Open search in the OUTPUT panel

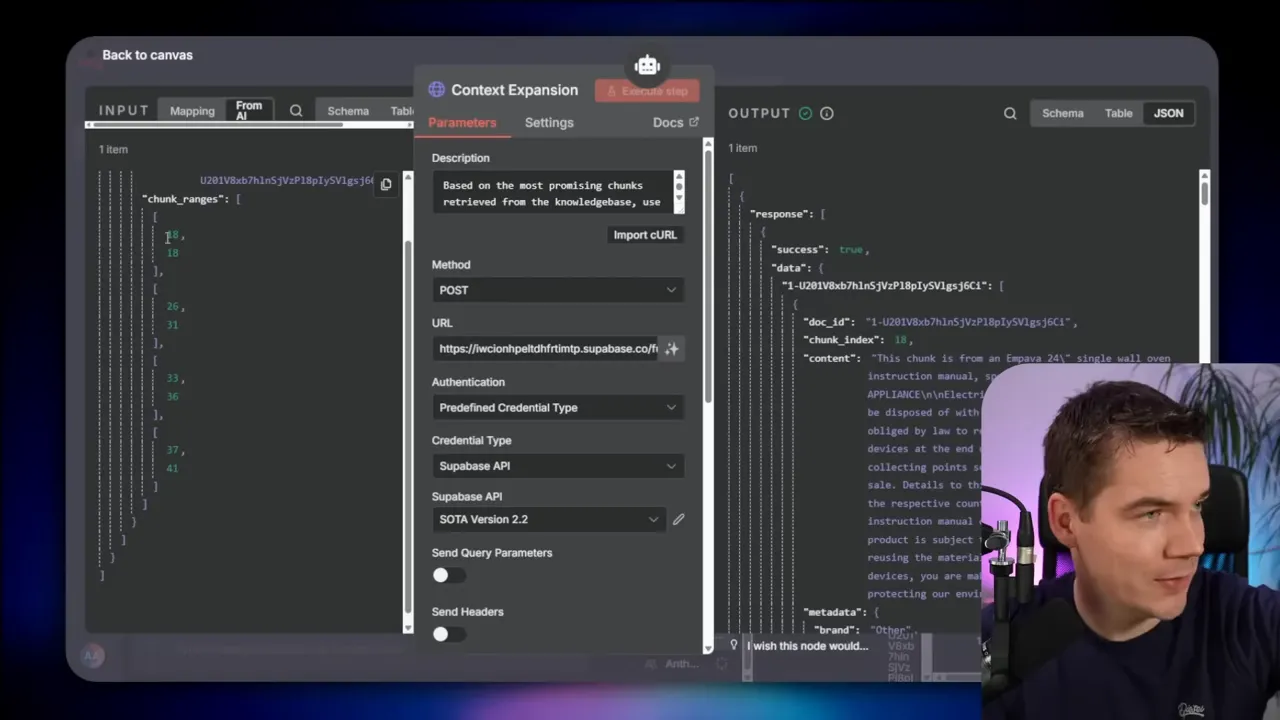coord(1010,113)
